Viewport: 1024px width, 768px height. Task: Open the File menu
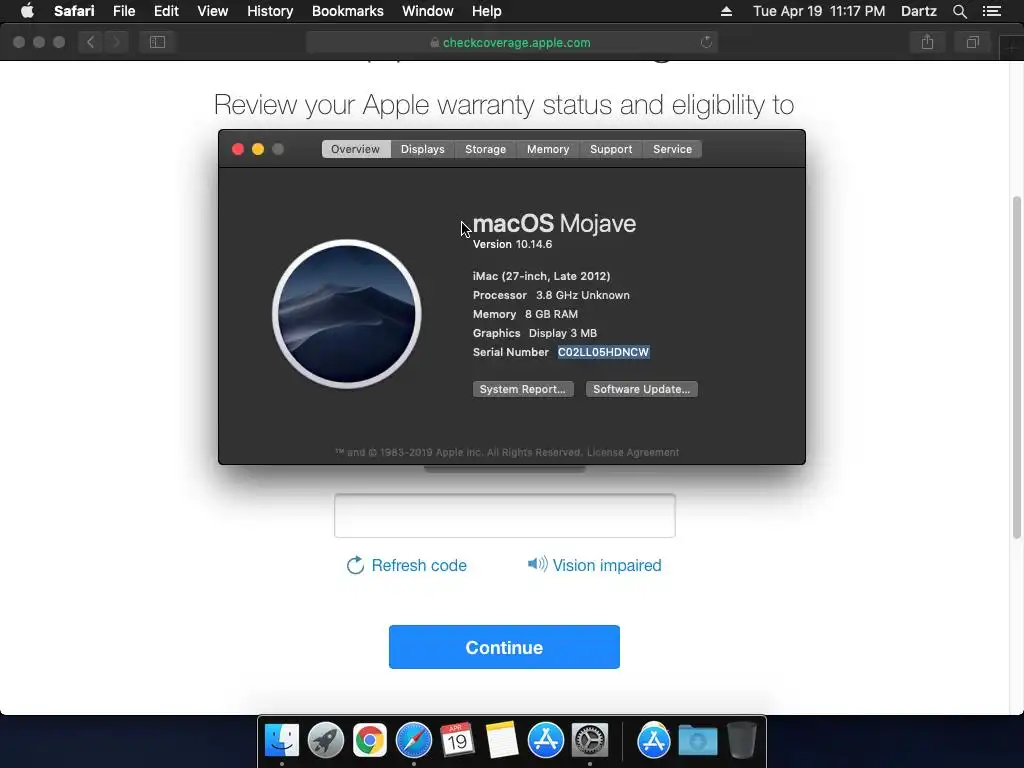click(x=123, y=11)
